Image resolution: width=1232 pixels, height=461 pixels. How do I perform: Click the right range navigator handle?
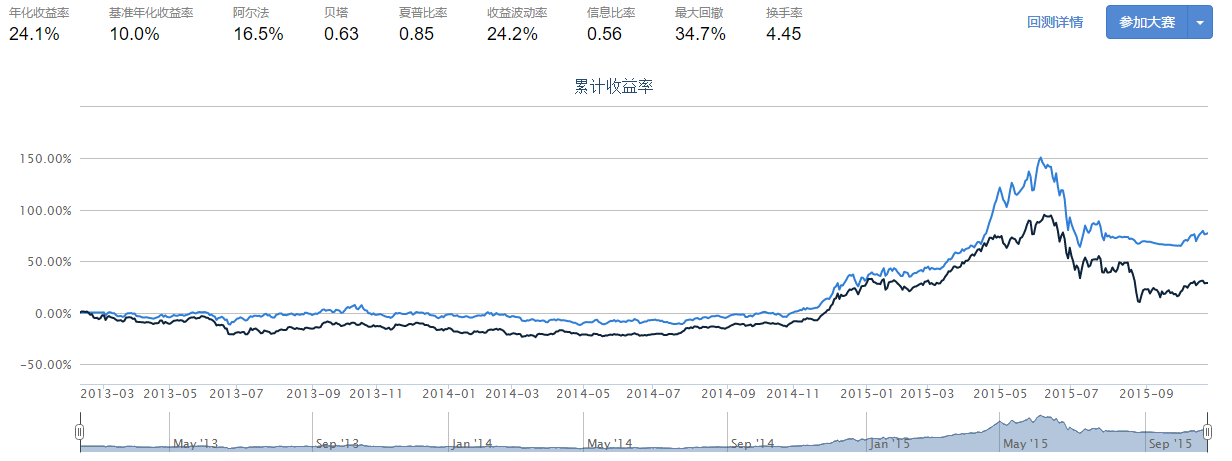coord(1207,431)
